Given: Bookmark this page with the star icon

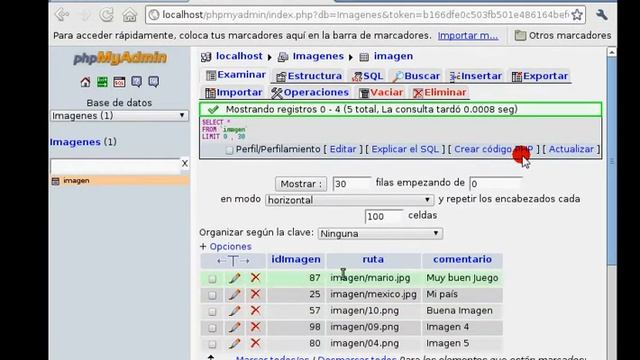Looking at the screenshot, I should point(577,15).
